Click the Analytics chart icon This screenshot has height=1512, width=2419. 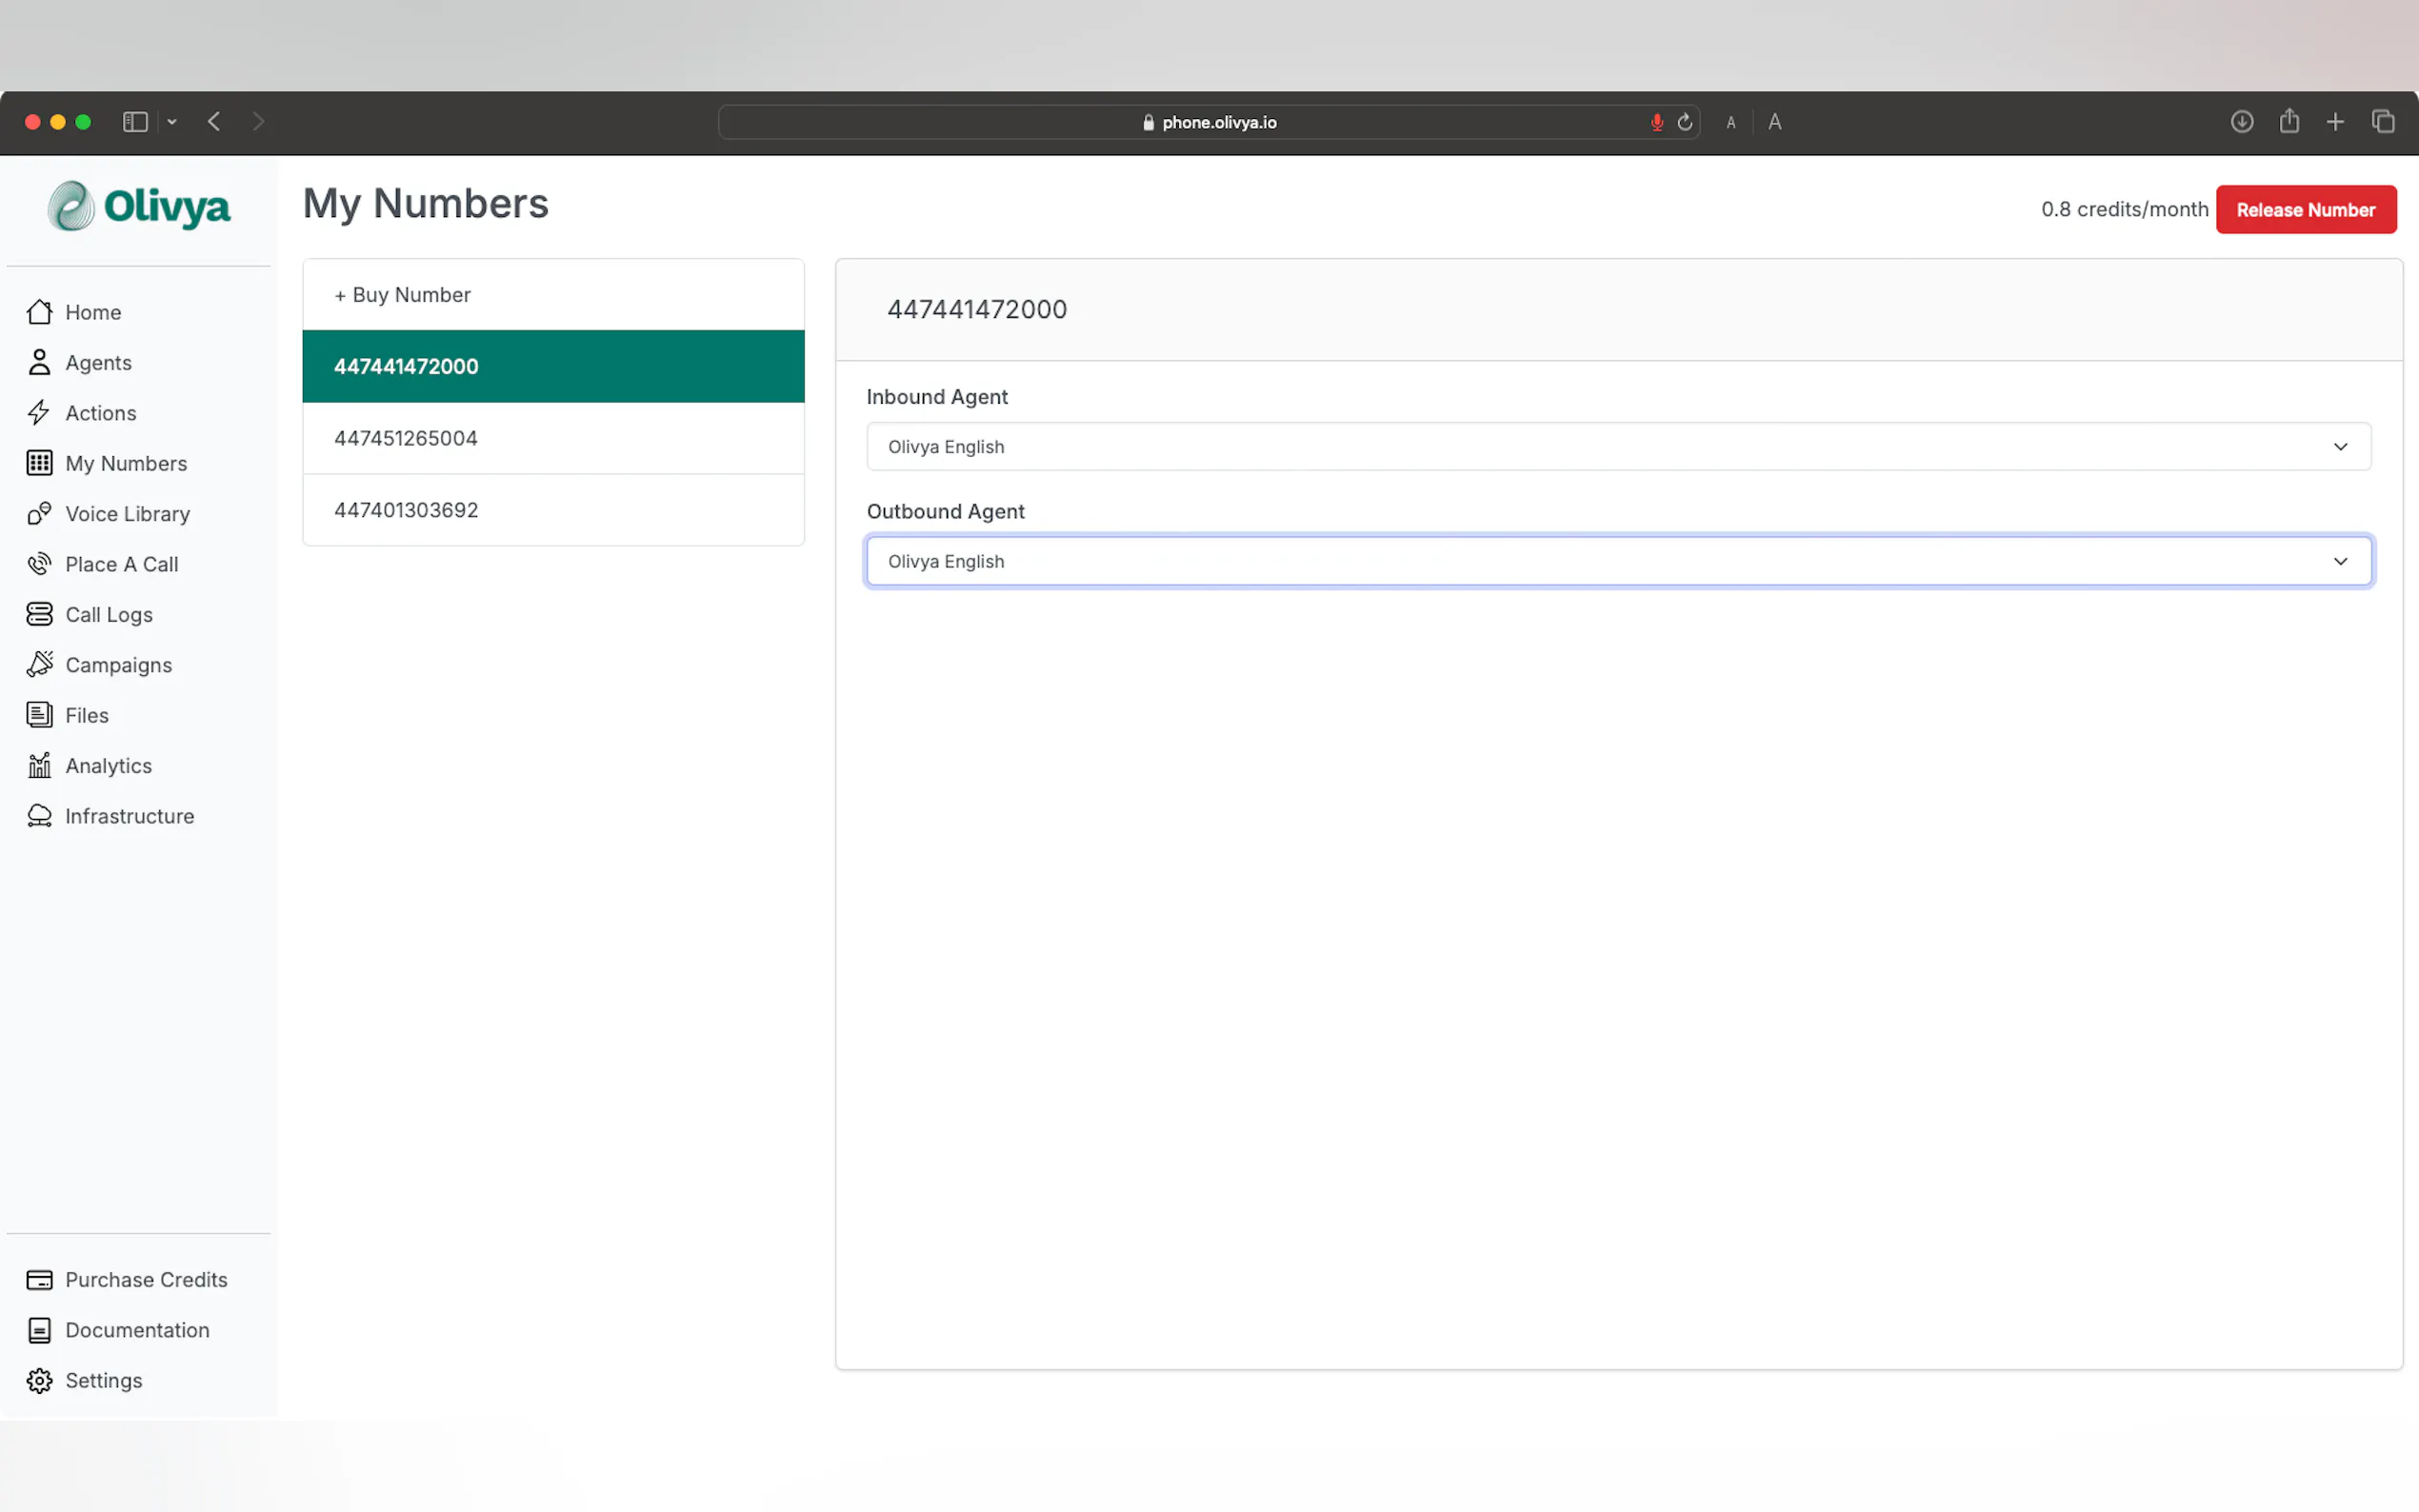[39, 766]
